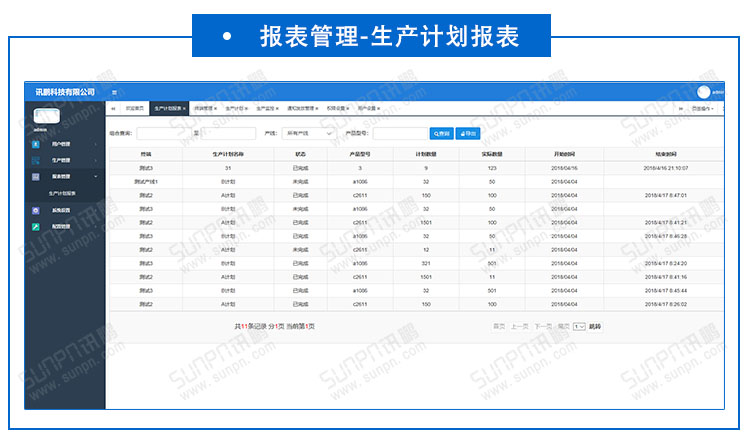Collapse the 报表管理 sidebar menu
The height and width of the screenshot is (444, 750).
65,177
